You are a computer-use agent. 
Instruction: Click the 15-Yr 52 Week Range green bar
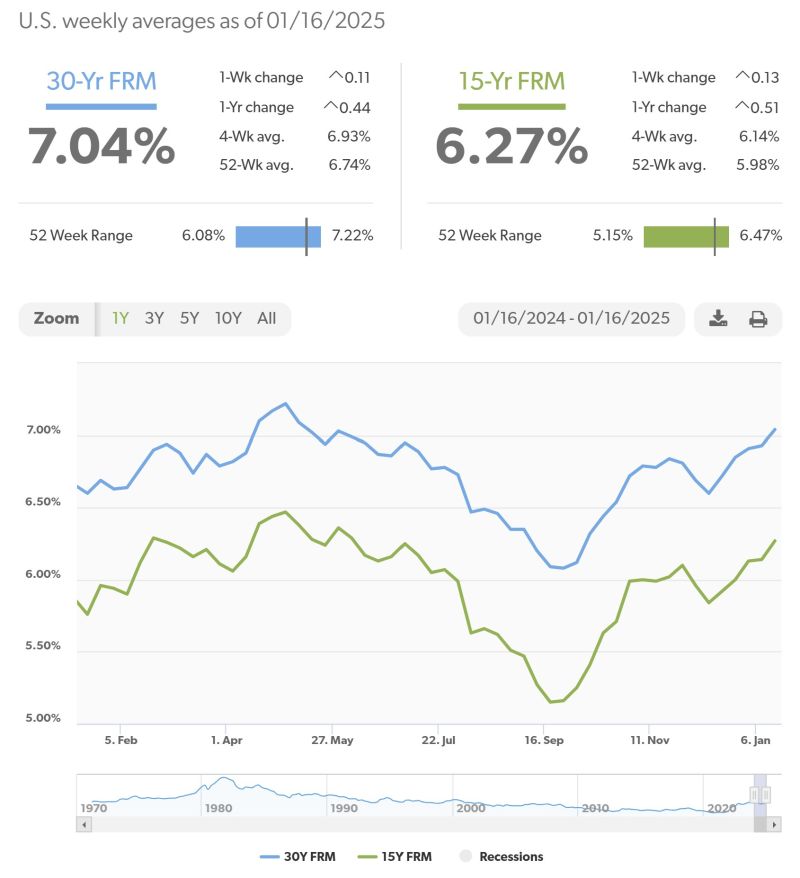coord(686,236)
